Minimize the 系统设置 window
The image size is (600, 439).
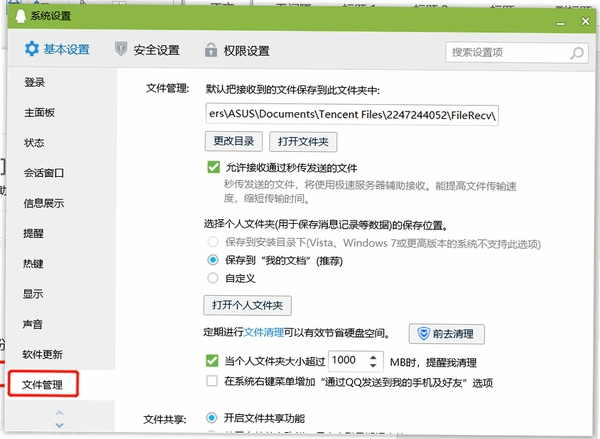pos(561,24)
